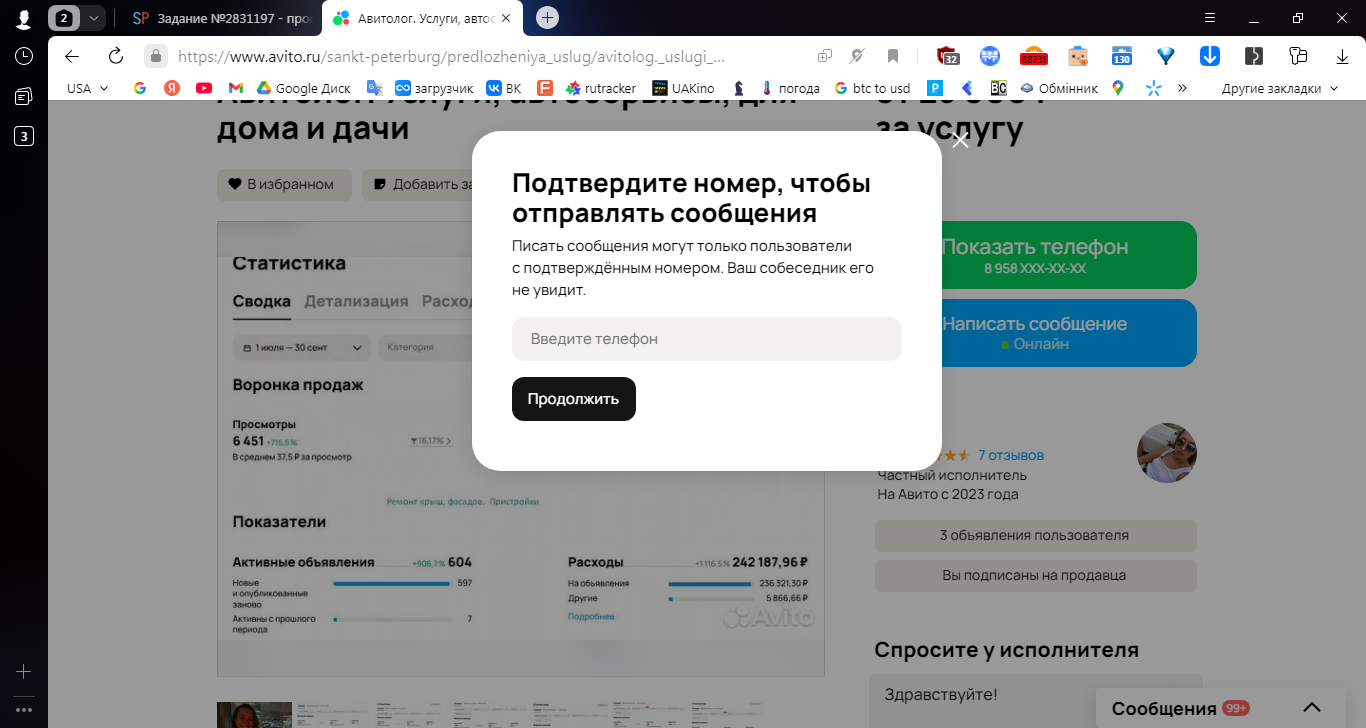Open the 'погода' bookmark
Image resolution: width=1366 pixels, height=728 pixels.
[x=790, y=88]
